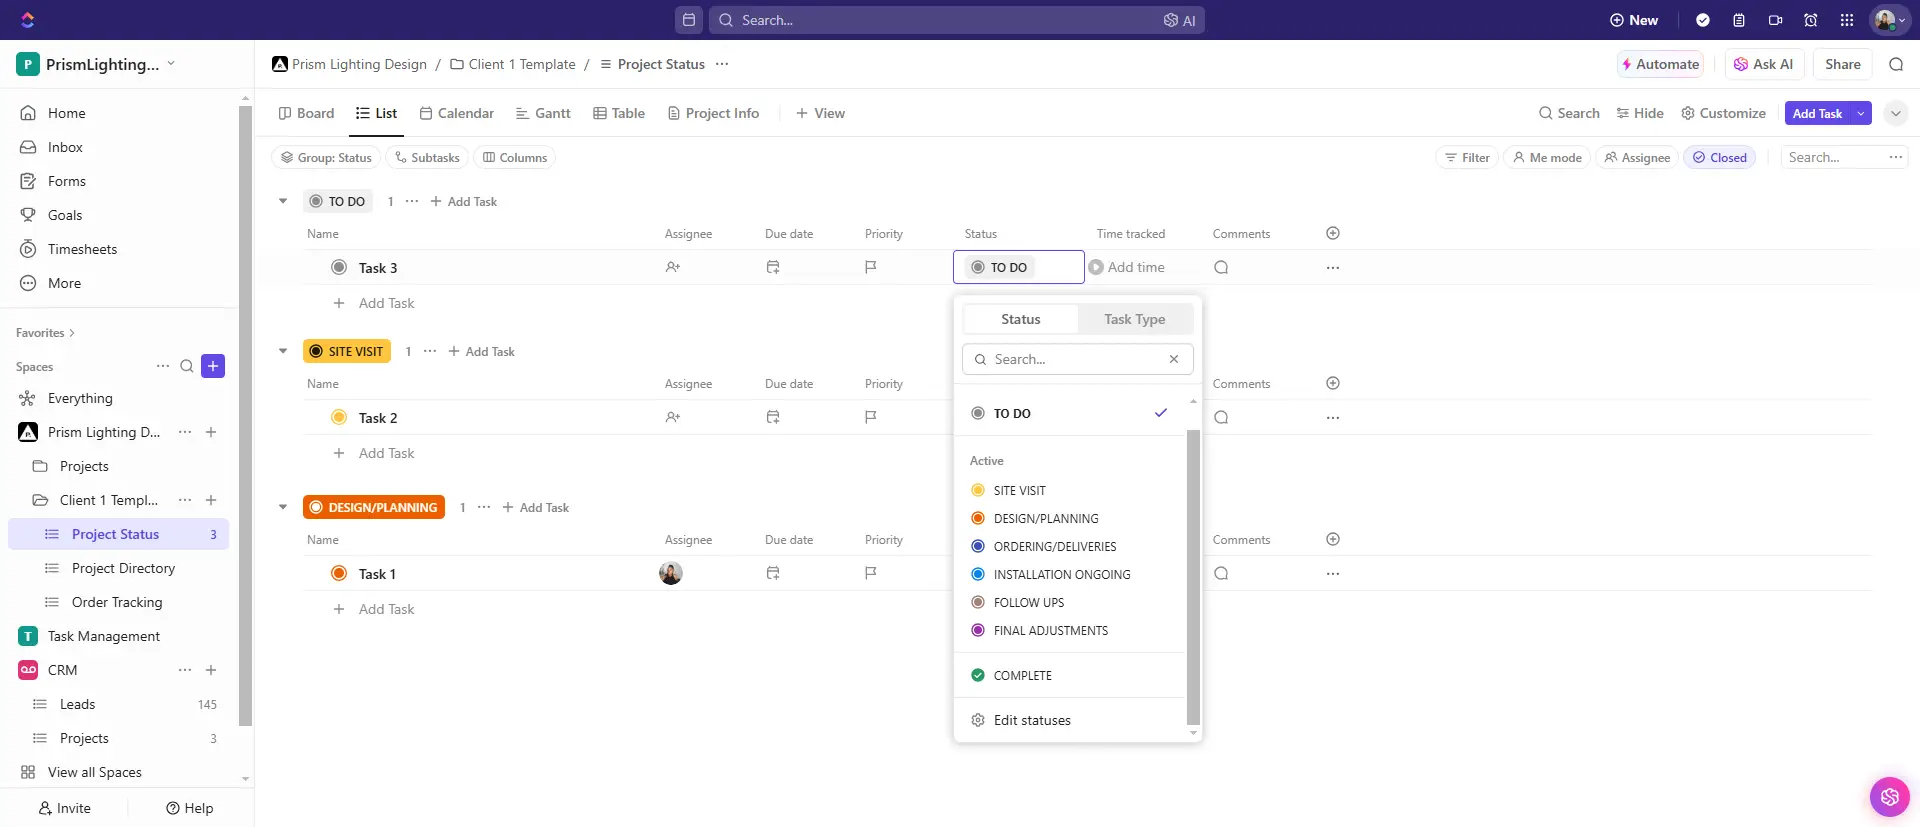Viewport: 1920px width, 827px height.
Task: Open floating AI brain button
Action: pos(1889,797)
